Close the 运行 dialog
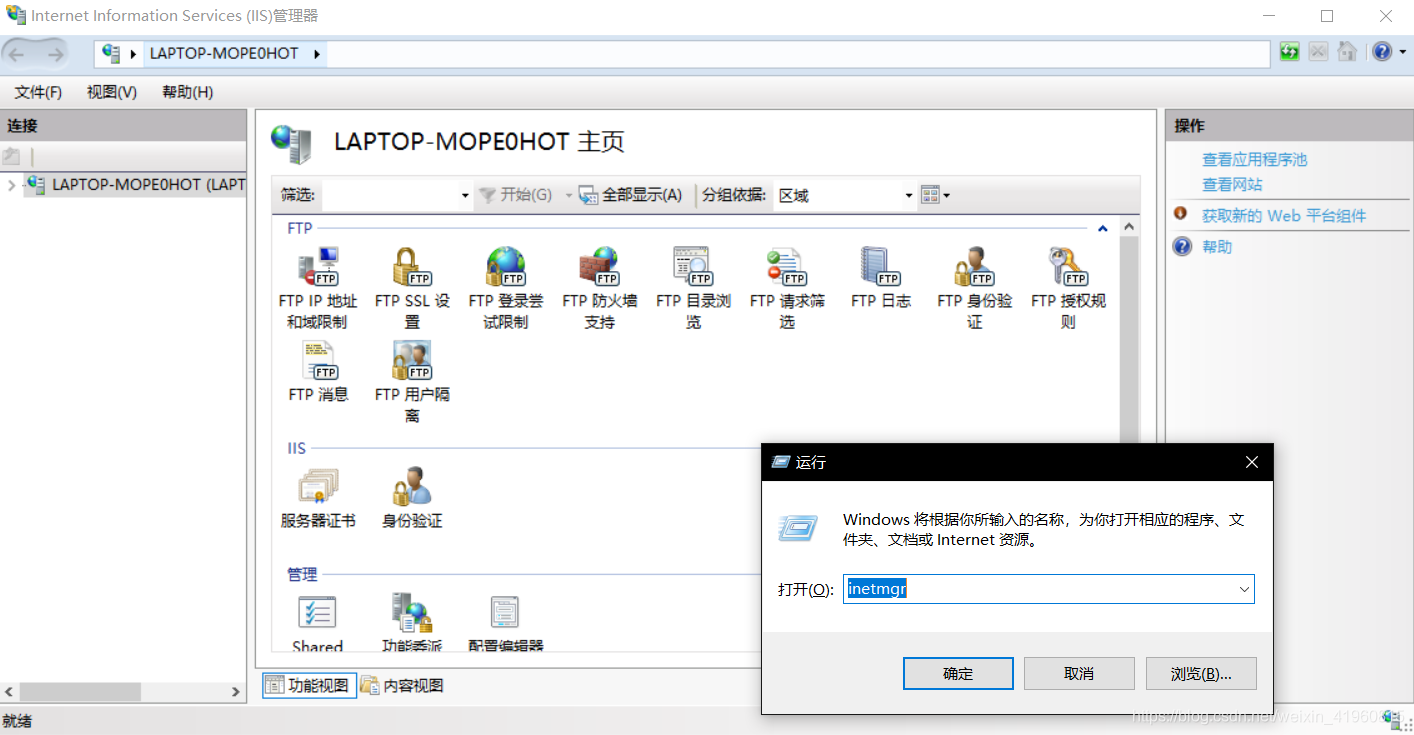 (x=1251, y=462)
